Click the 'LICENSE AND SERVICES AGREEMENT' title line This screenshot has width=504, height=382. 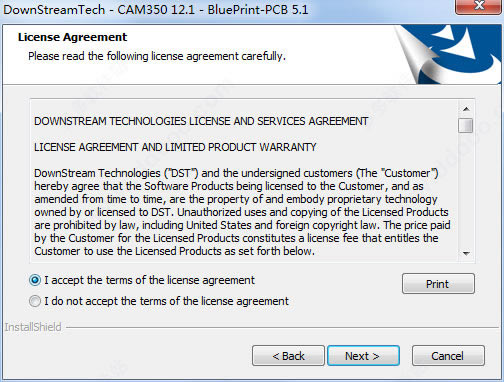pos(201,121)
